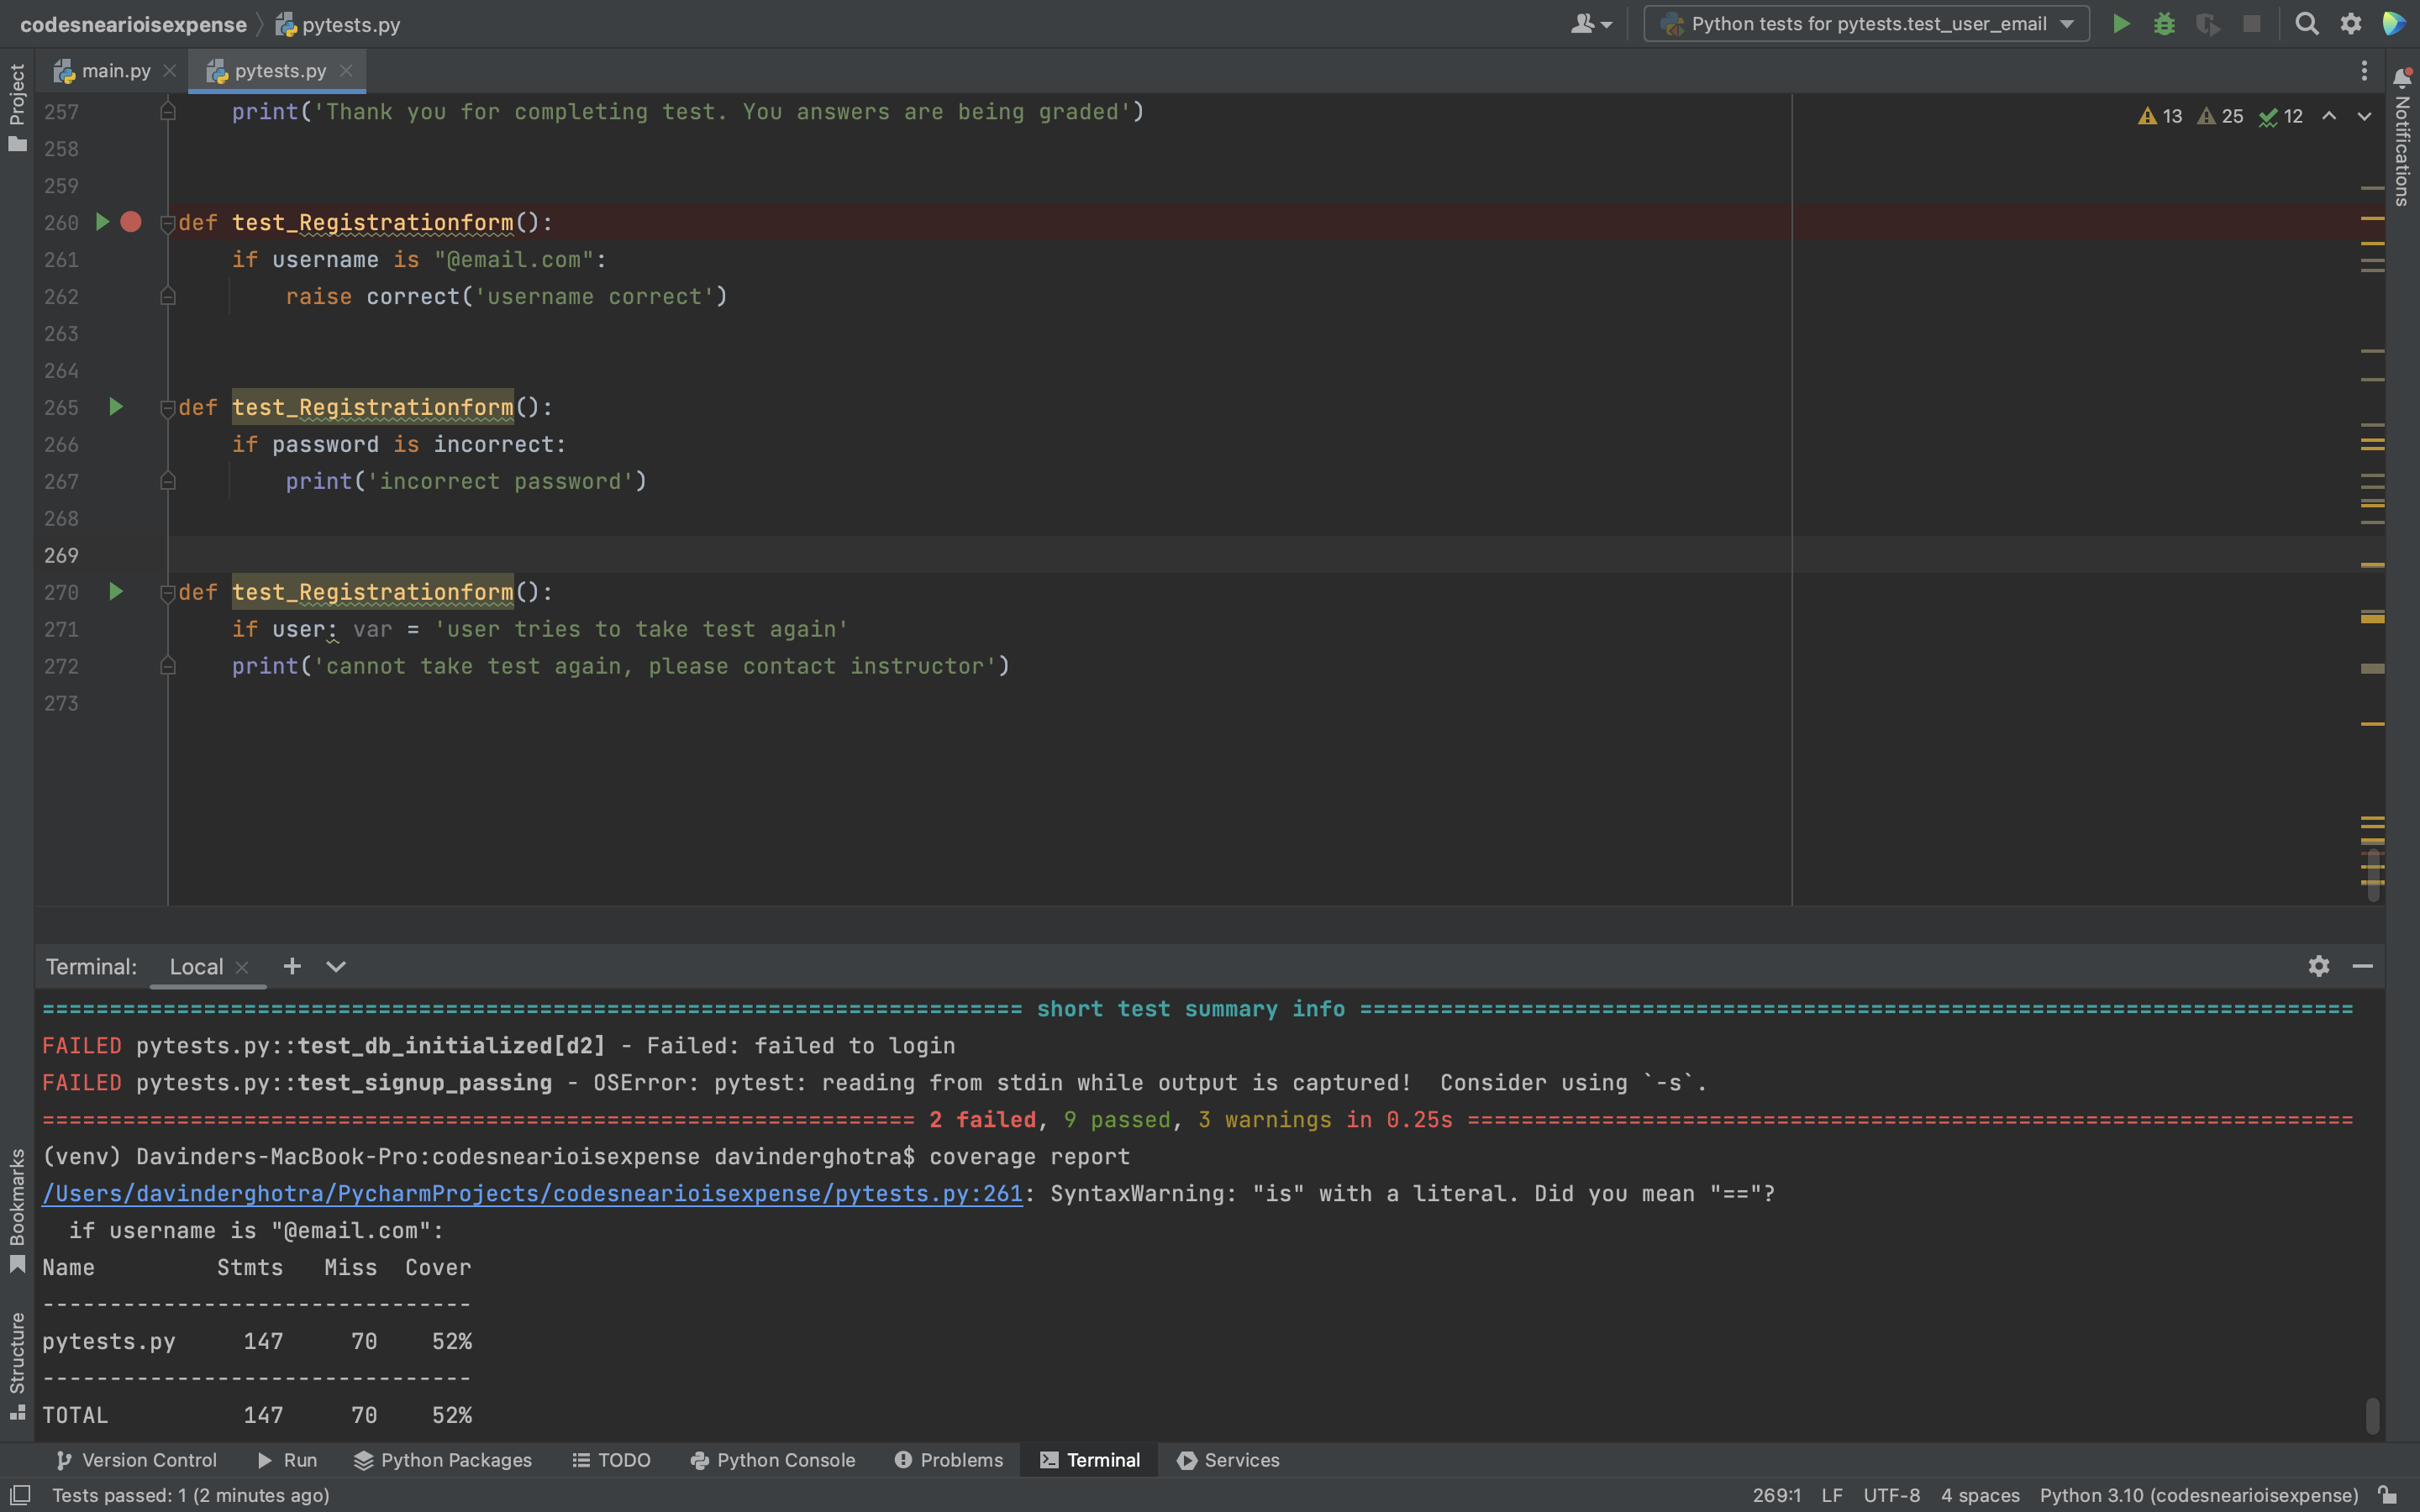Open a new terminal with plus button

[291, 967]
